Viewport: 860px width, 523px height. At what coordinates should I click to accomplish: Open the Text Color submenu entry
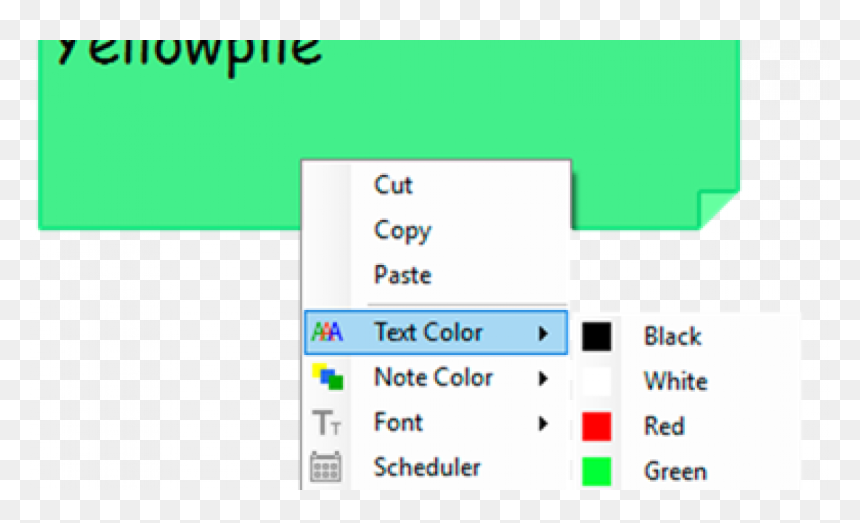pyautogui.click(x=436, y=332)
